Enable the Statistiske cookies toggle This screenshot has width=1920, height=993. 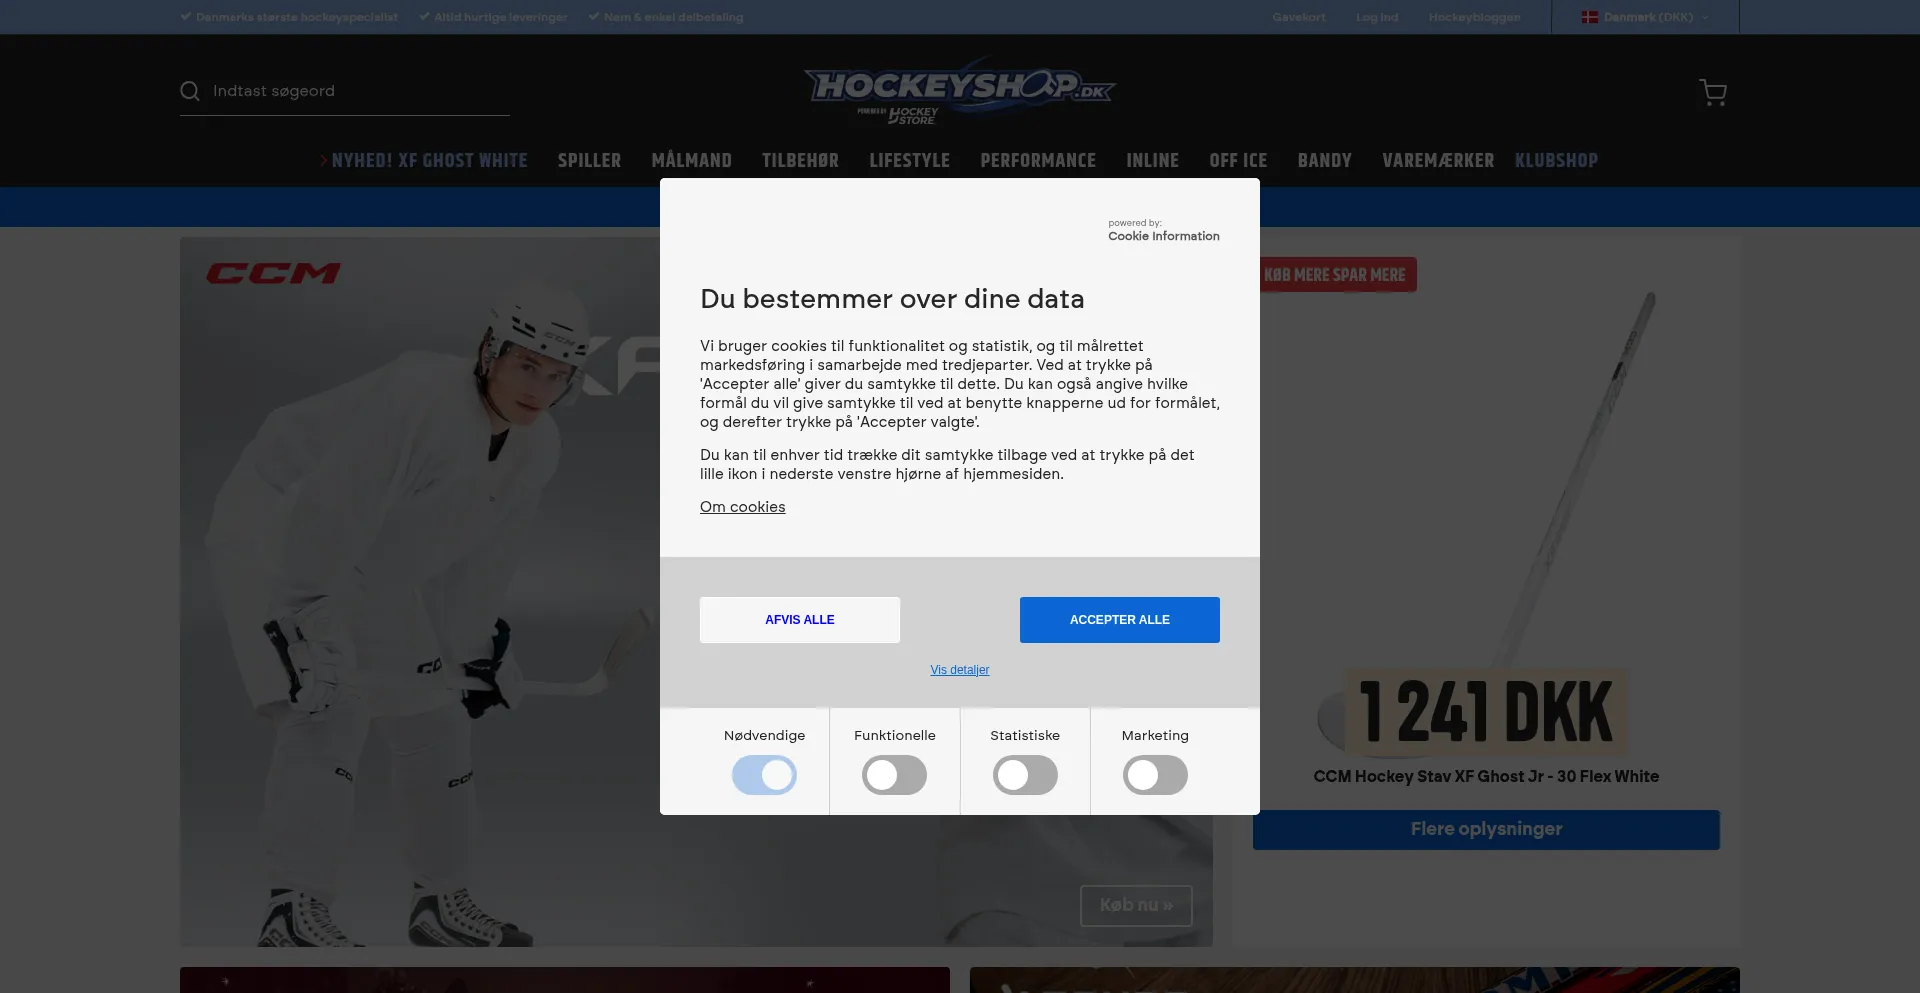1025,775
